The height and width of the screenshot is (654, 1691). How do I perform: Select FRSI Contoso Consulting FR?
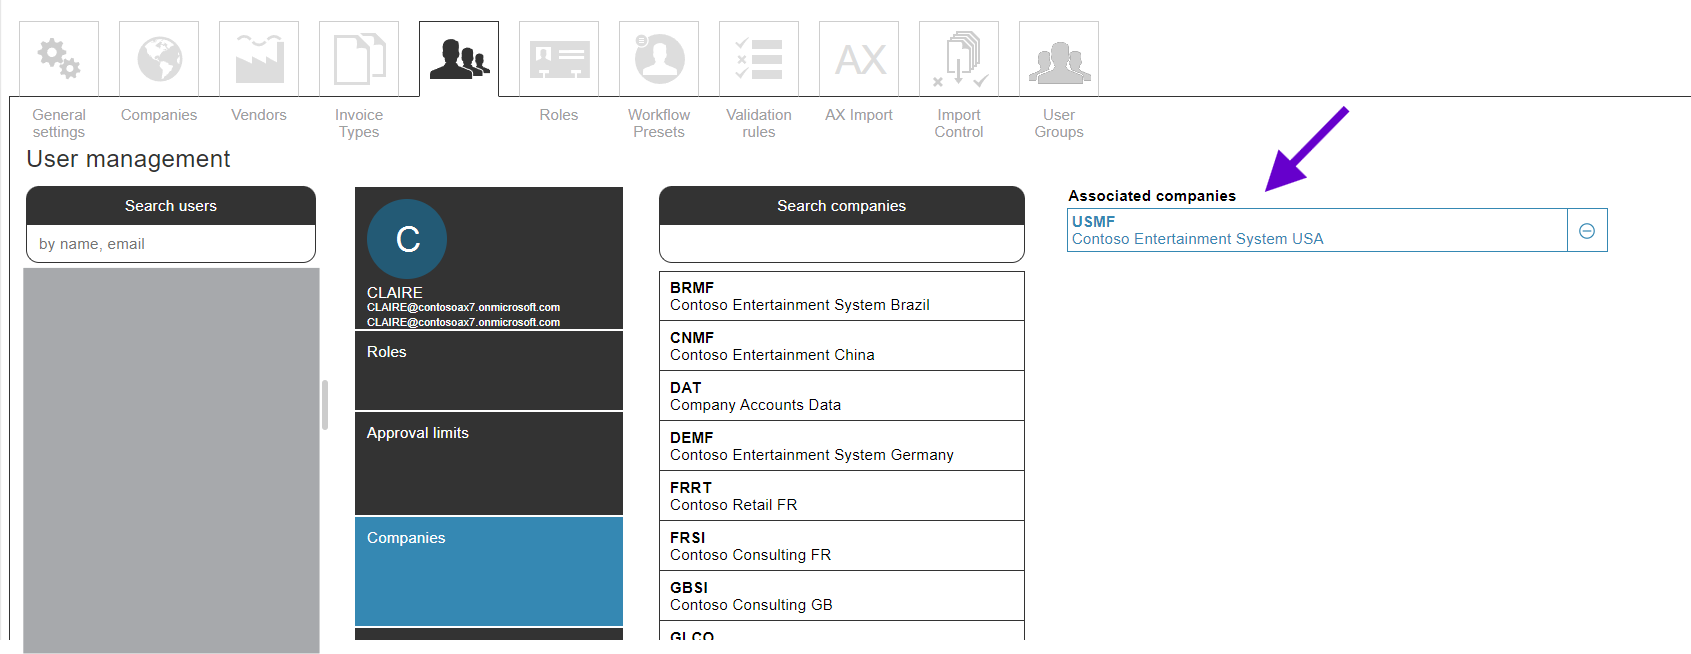842,546
